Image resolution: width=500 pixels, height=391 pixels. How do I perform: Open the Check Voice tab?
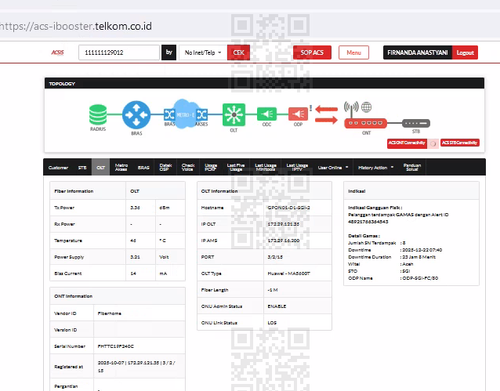(x=188, y=167)
